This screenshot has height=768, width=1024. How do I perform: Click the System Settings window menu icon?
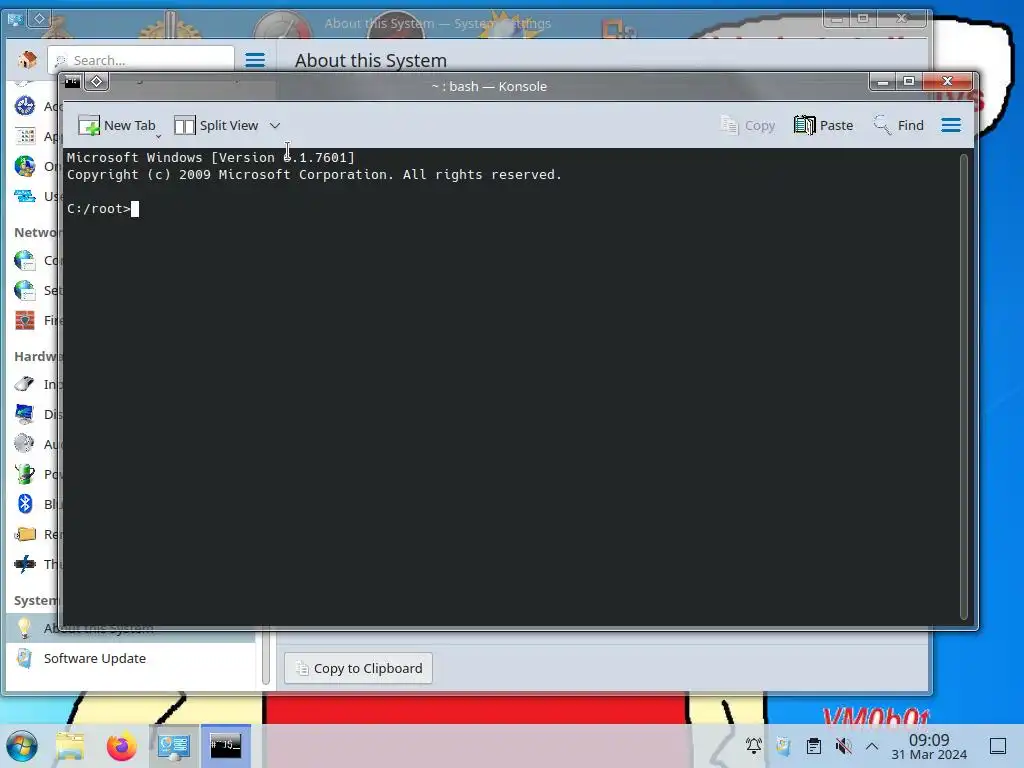coord(14,19)
